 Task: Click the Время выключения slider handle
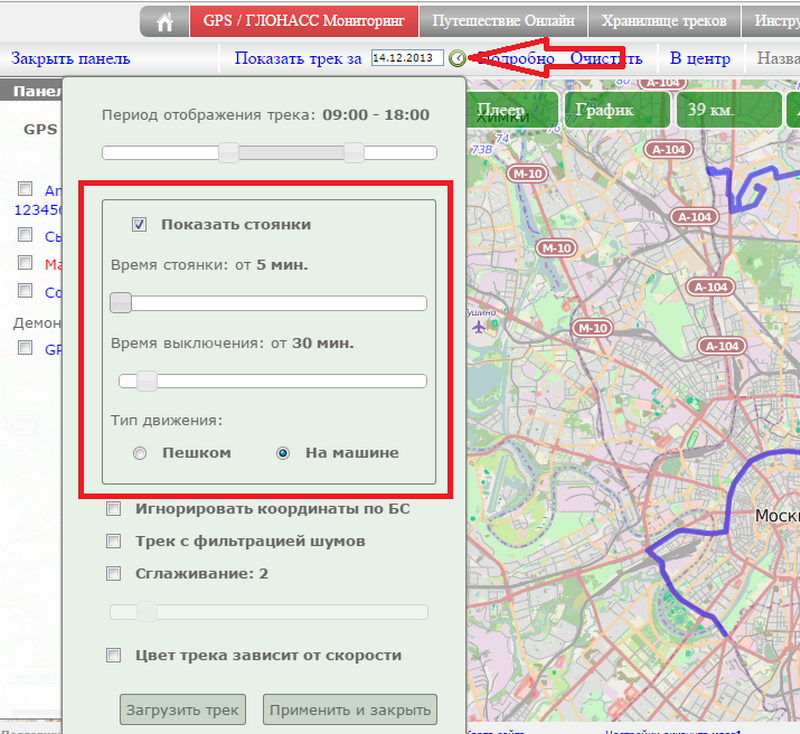pos(146,380)
